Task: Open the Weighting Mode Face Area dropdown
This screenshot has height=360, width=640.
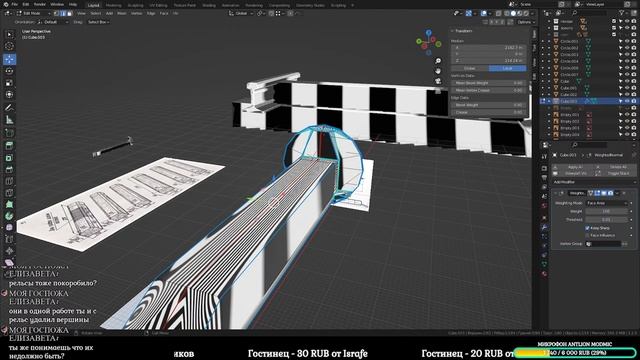Action: (x=607, y=203)
